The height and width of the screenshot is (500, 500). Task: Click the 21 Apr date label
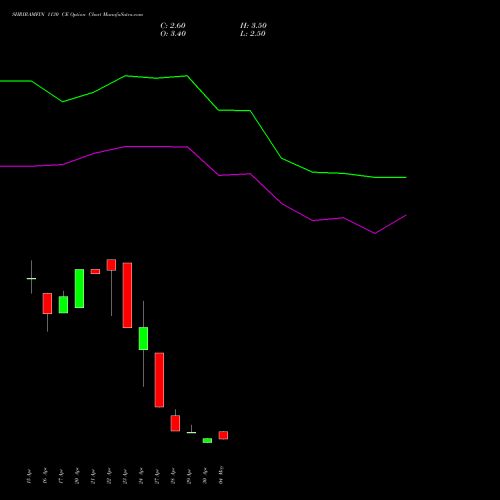tap(93, 476)
